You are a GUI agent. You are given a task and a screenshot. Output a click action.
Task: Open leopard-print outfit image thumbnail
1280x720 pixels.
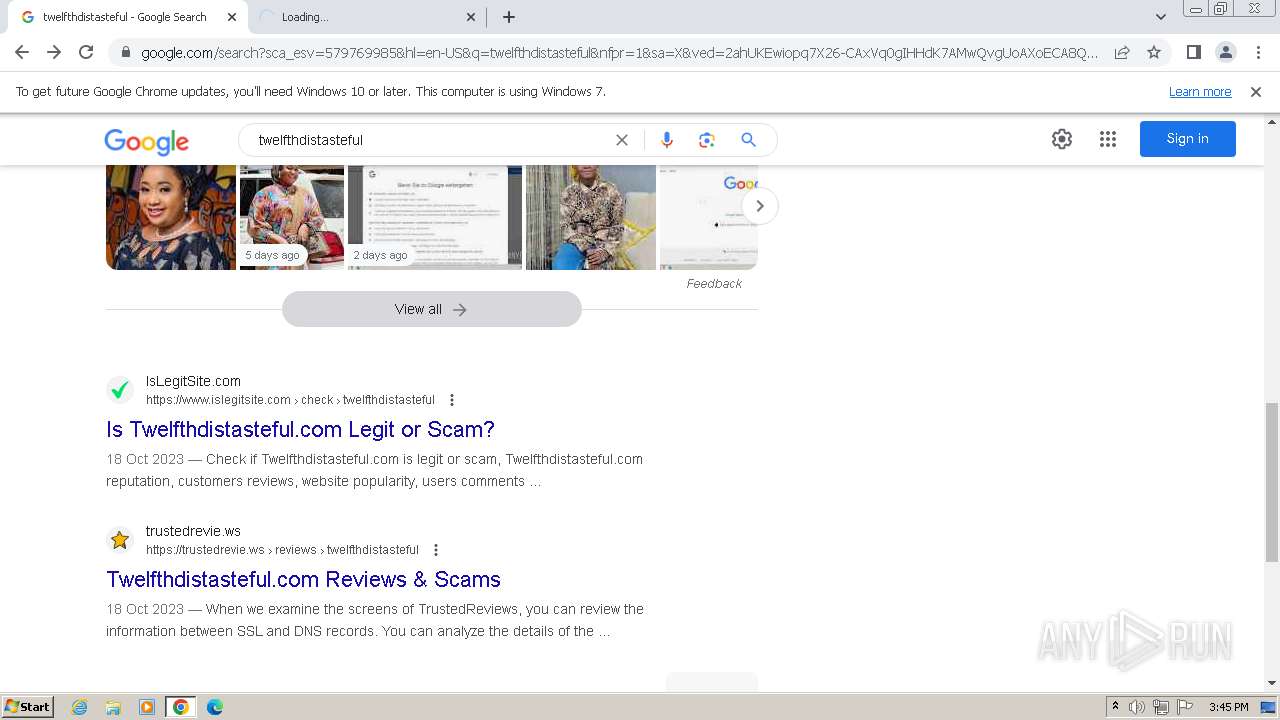(x=591, y=217)
